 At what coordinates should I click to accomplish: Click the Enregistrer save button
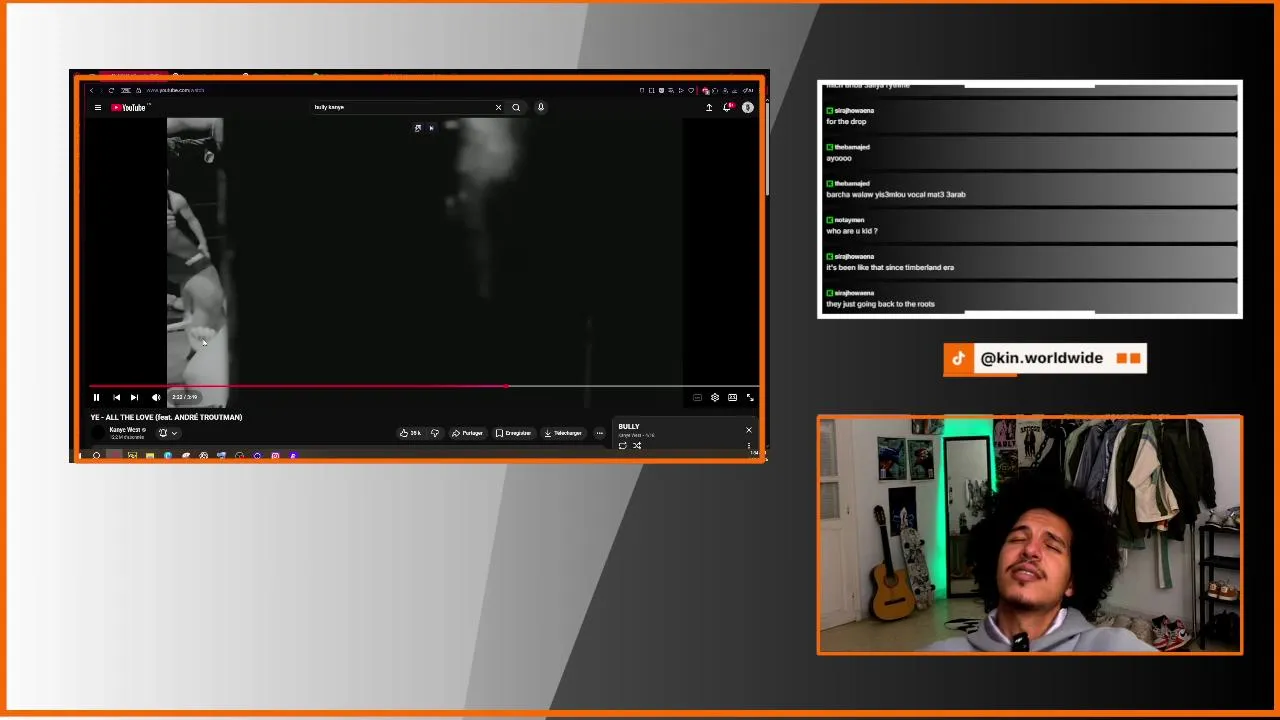click(x=513, y=433)
